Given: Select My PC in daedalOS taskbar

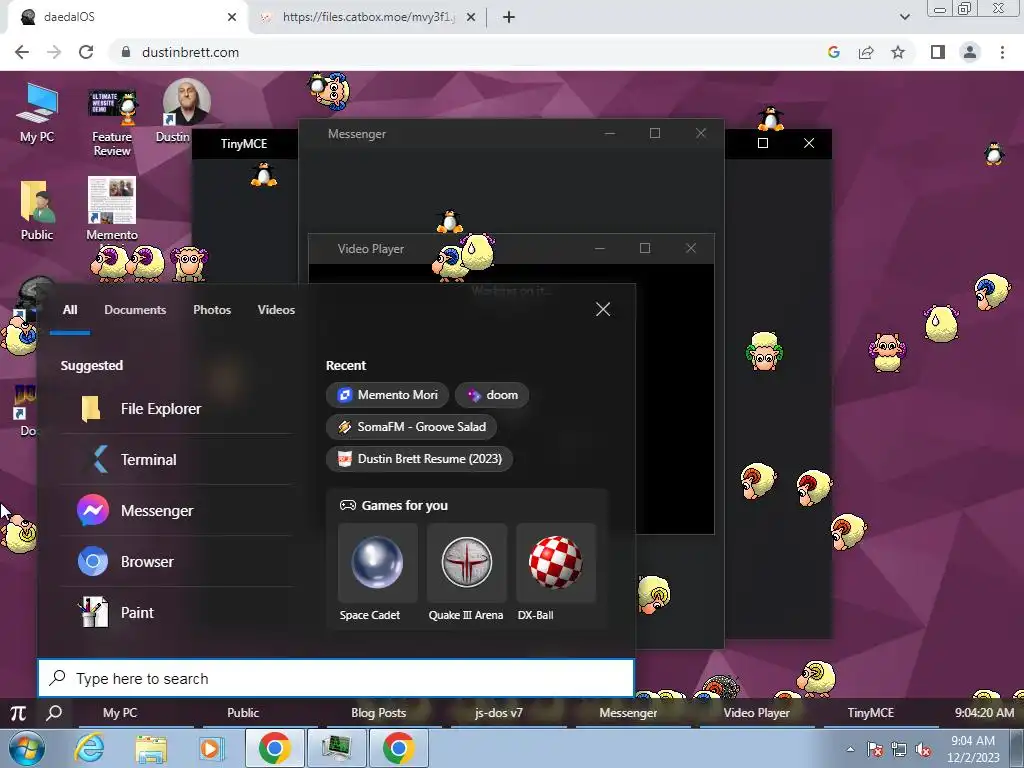Looking at the screenshot, I should (x=136, y=713).
